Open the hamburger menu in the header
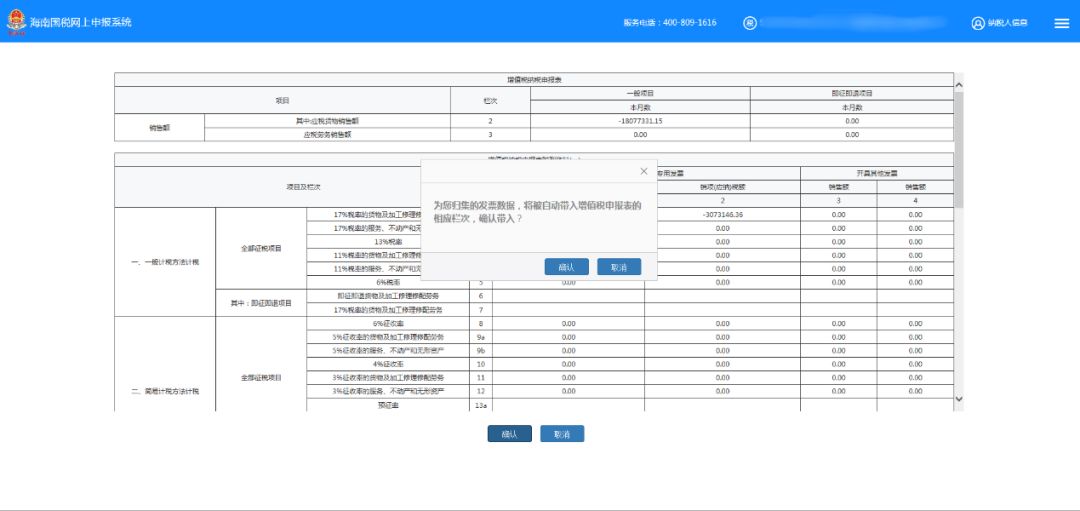Image resolution: width=1080 pixels, height=511 pixels. [x=1061, y=23]
